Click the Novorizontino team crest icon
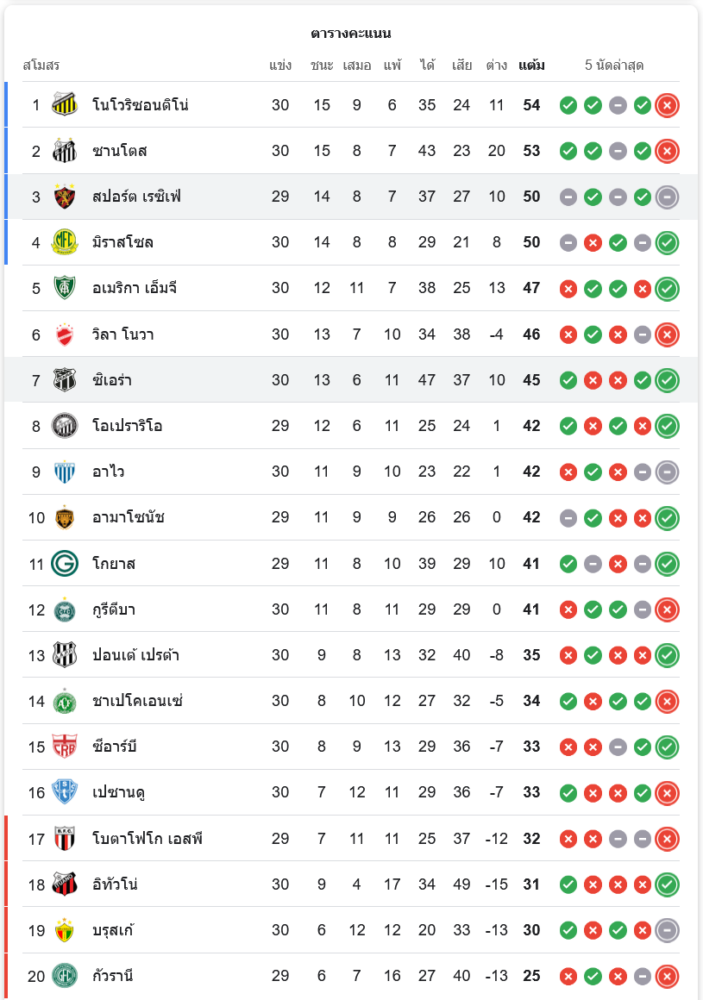This screenshot has width=703, height=1000. (x=65, y=105)
